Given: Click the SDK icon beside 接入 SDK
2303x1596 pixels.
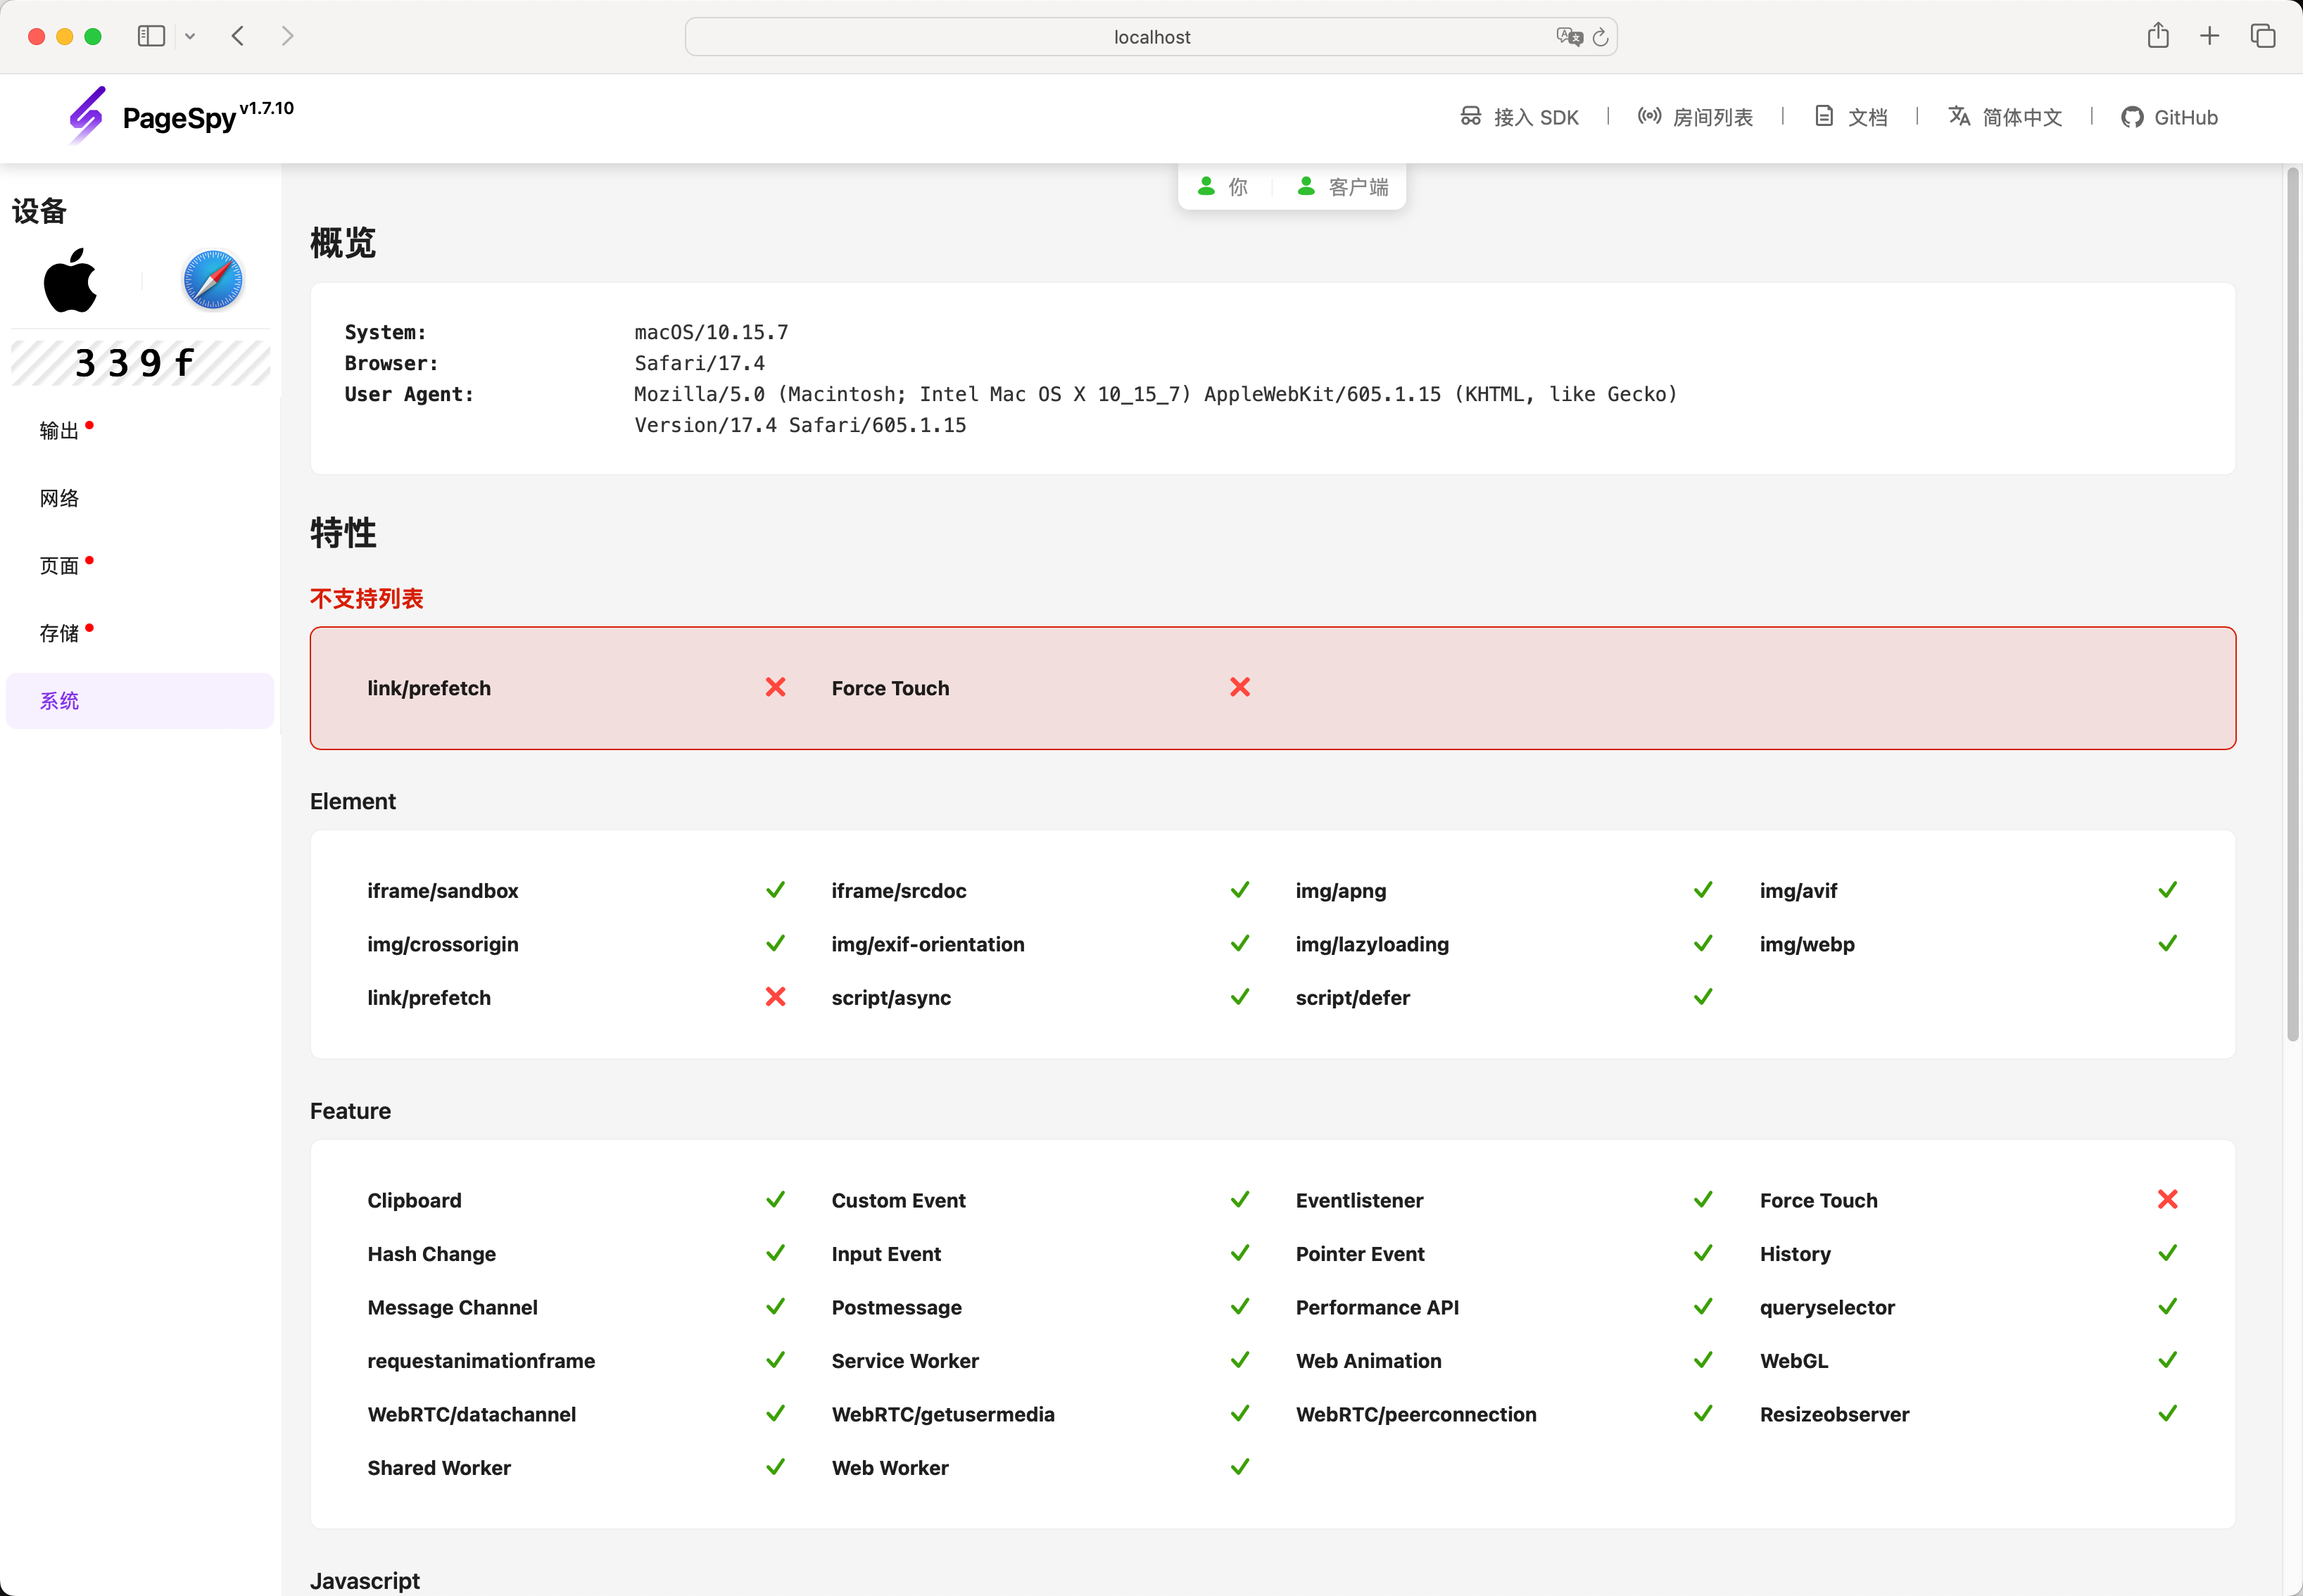Looking at the screenshot, I should (1470, 116).
